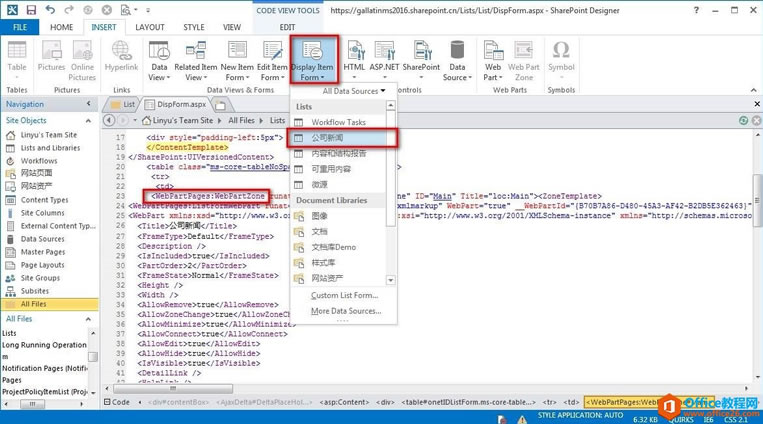Select 公司新闻 from the Lists menu
Image resolution: width=763 pixels, height=424 pixels.
pos(333,137)
